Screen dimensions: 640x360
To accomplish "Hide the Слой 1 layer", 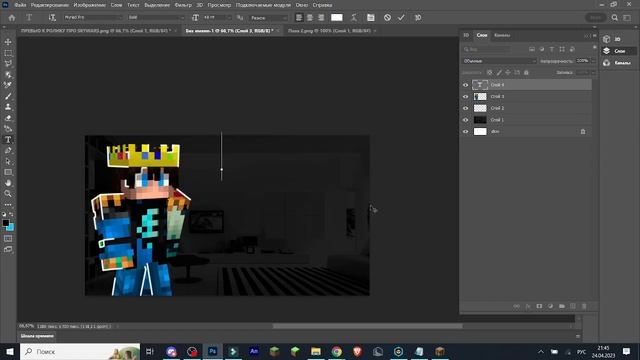I will (x=466, y=120).
